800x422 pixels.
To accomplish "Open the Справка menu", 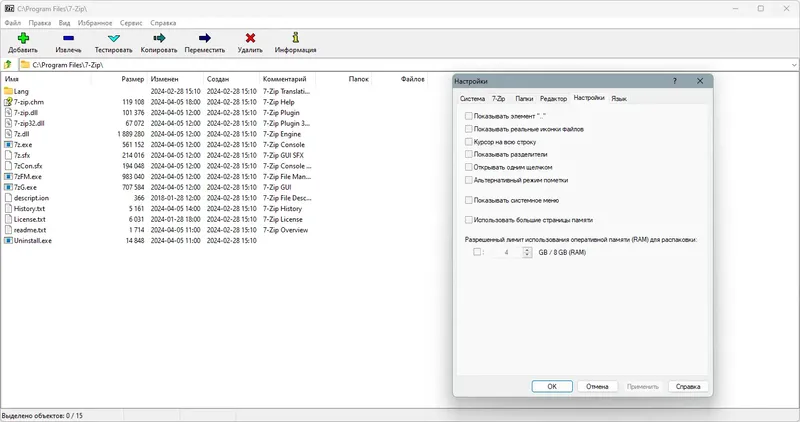I will [x=163, y=23].
